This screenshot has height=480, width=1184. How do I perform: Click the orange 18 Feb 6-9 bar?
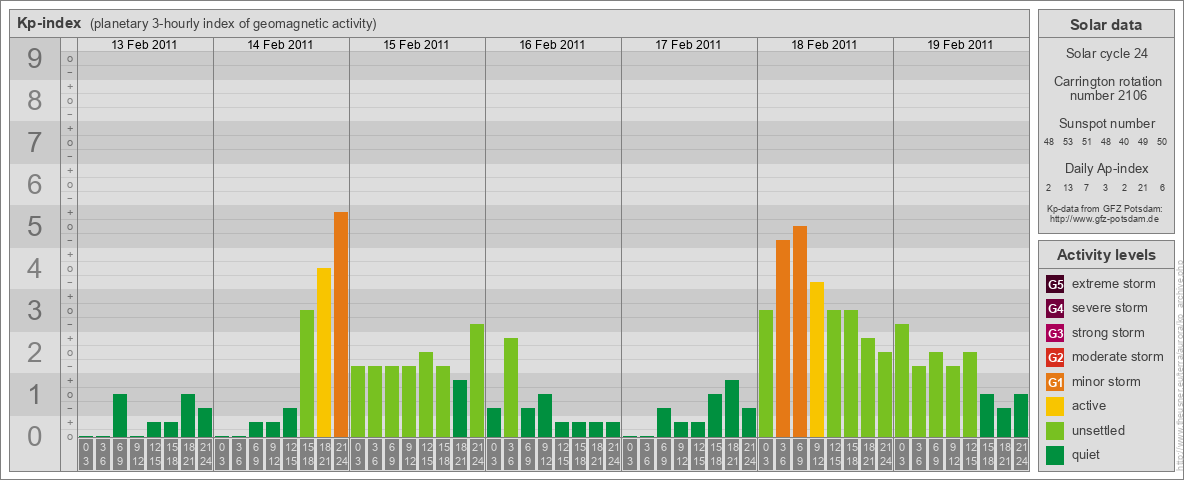tap(800, 331)
